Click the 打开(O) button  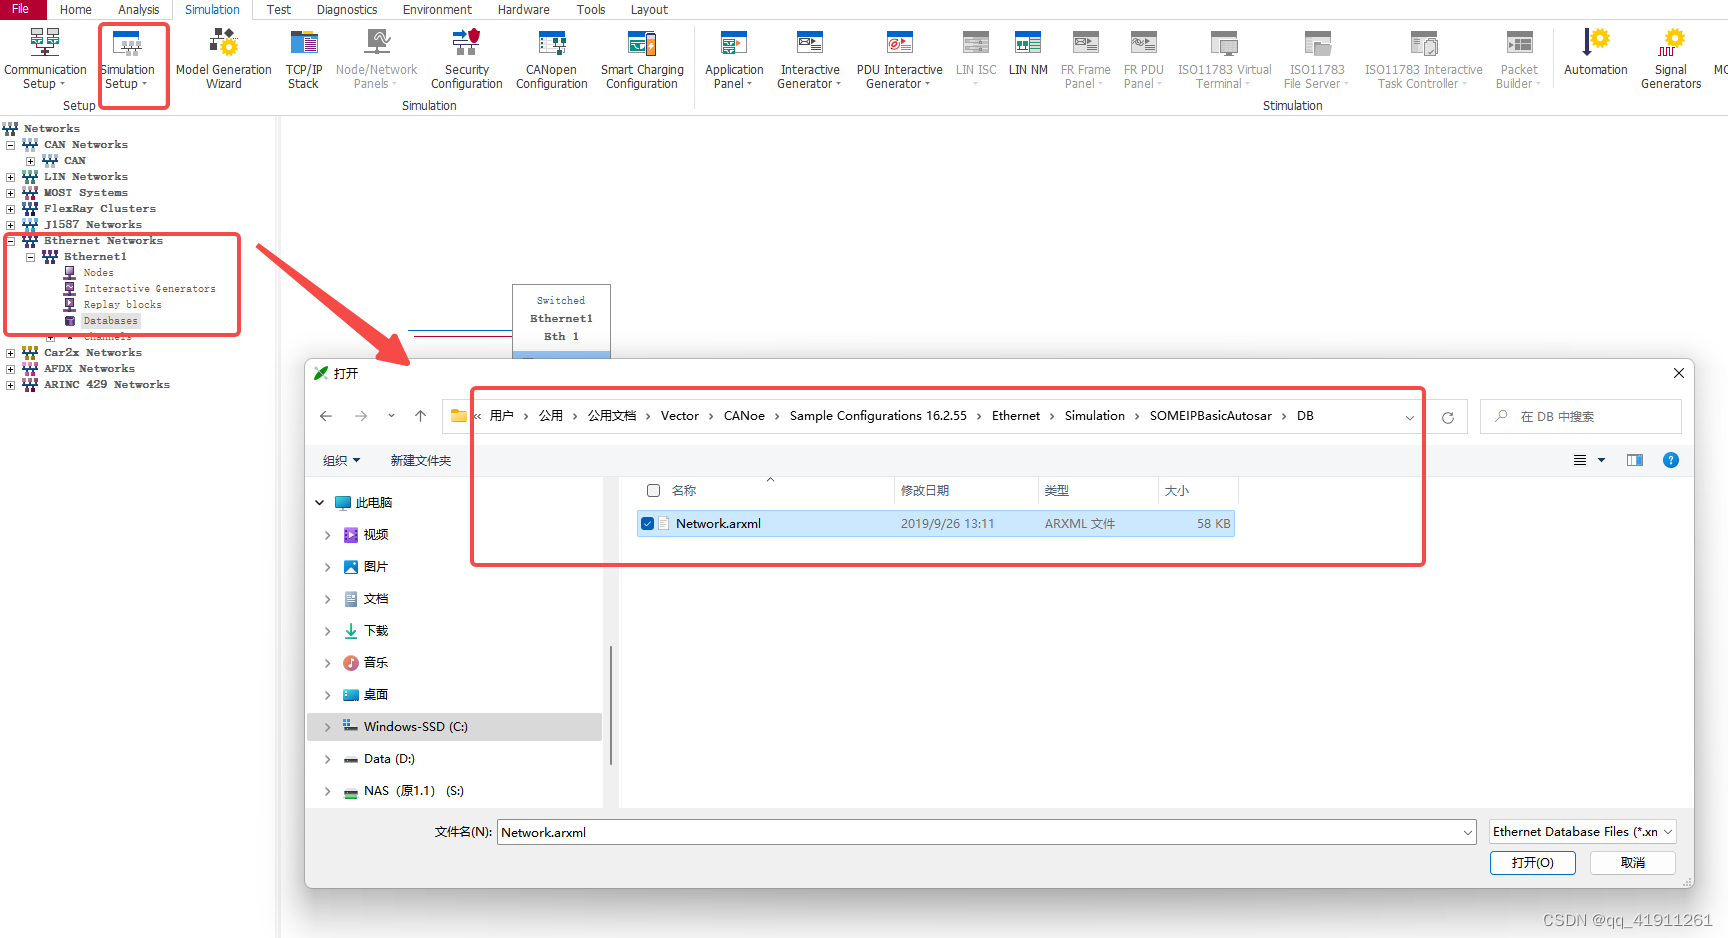(1532, 862)
